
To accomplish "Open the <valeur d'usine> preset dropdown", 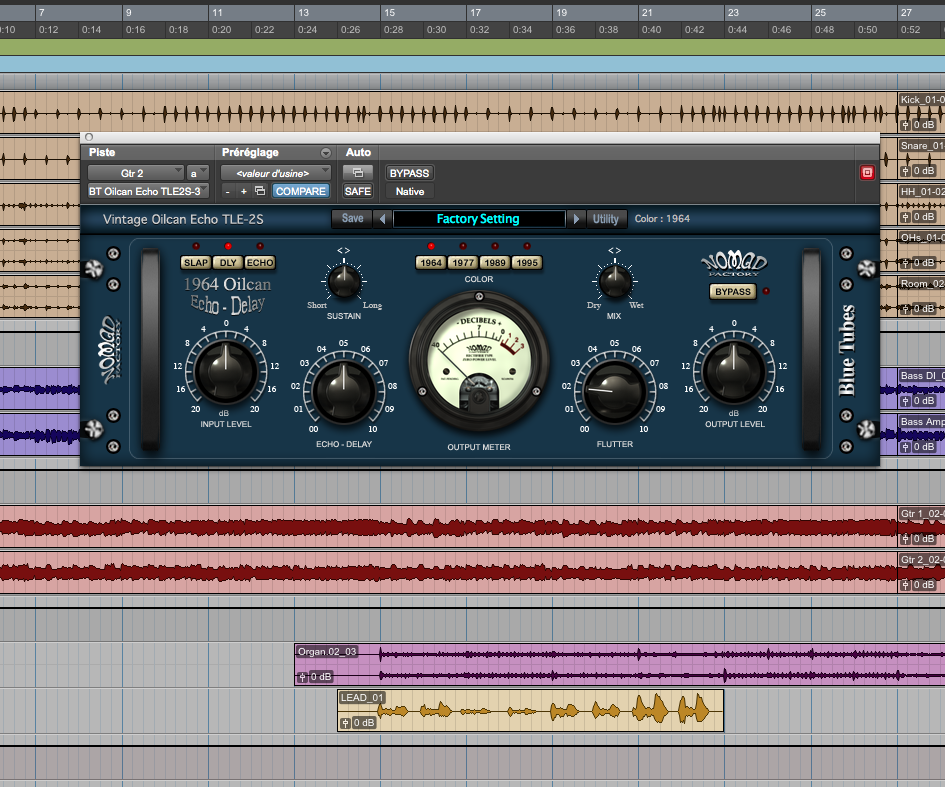I will [x=275, y=173].
